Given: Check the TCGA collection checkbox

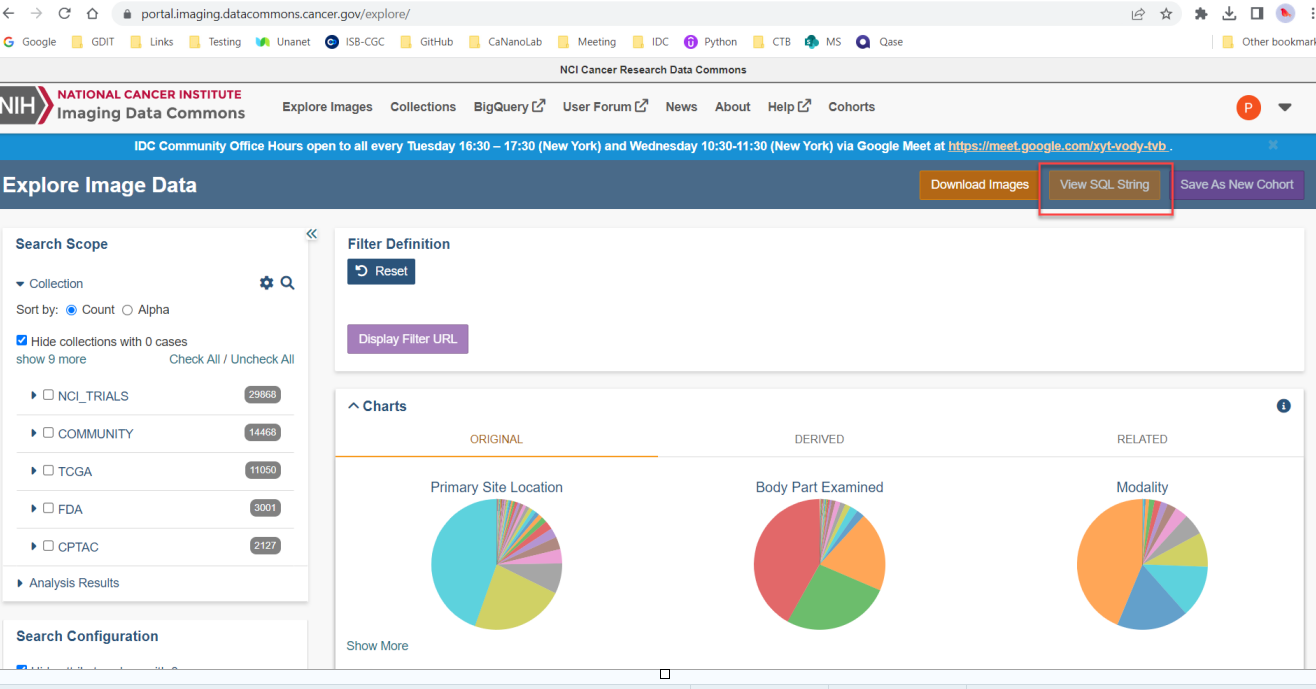Looking at the screenshot, I should pyautogui.click(x=47, y=470).
